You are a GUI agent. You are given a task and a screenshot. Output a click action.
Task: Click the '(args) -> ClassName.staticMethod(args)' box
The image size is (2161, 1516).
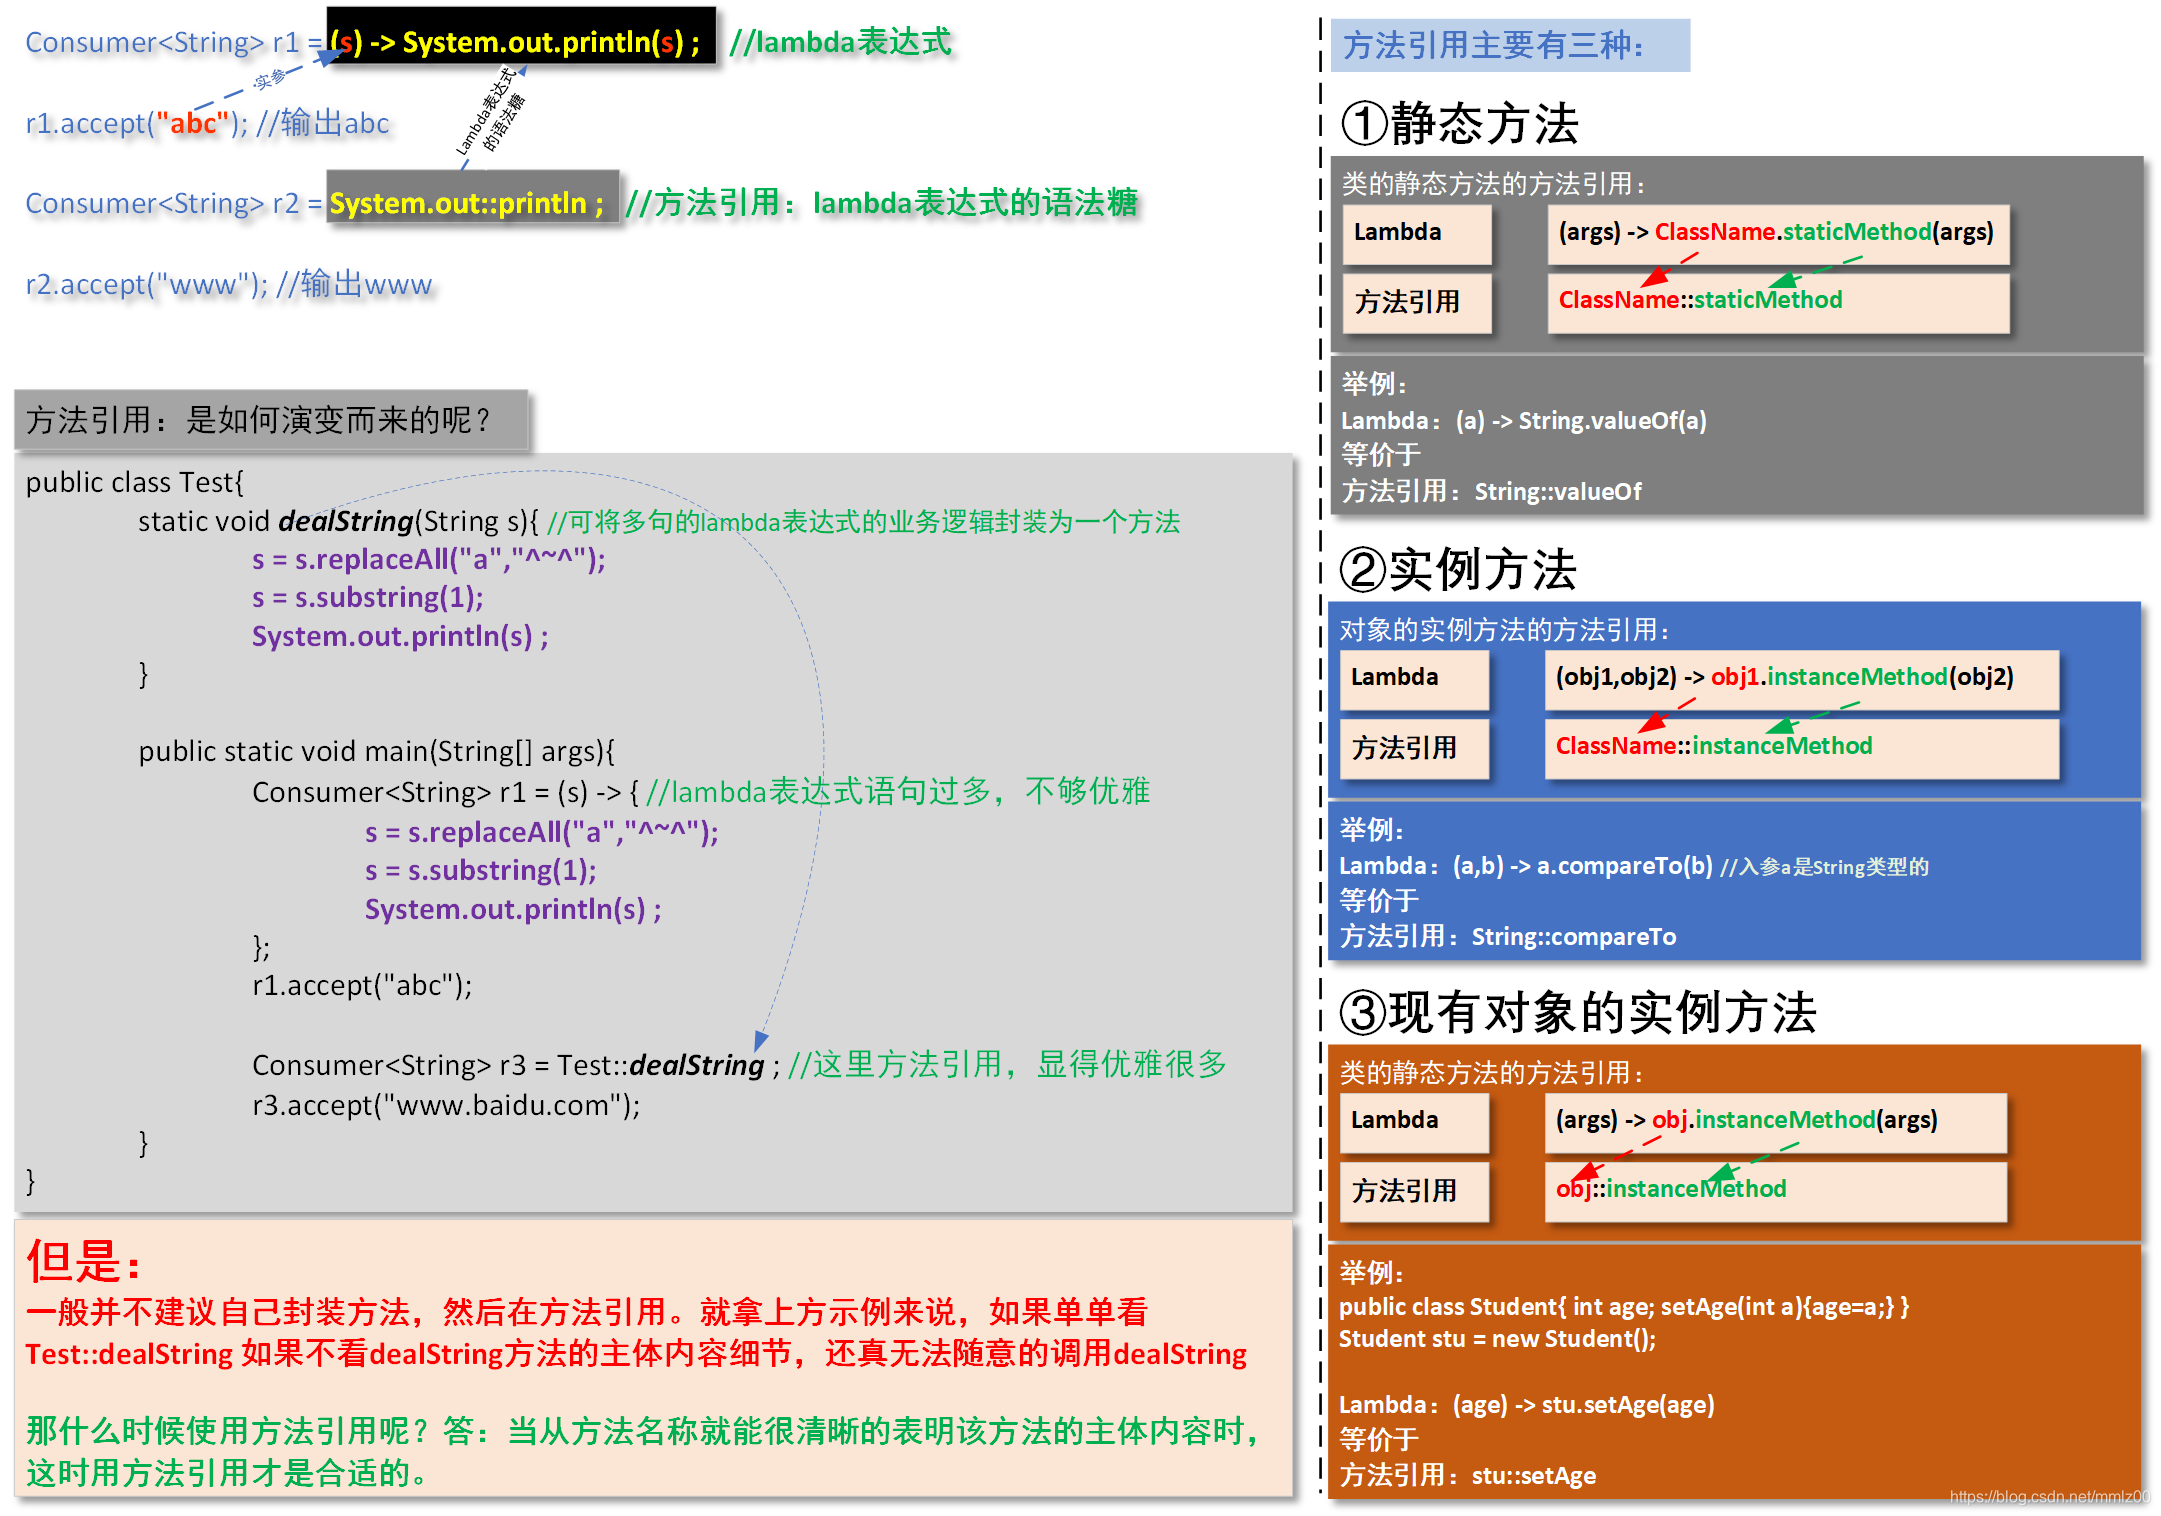pyautogui.click(x=1778, y=234)
